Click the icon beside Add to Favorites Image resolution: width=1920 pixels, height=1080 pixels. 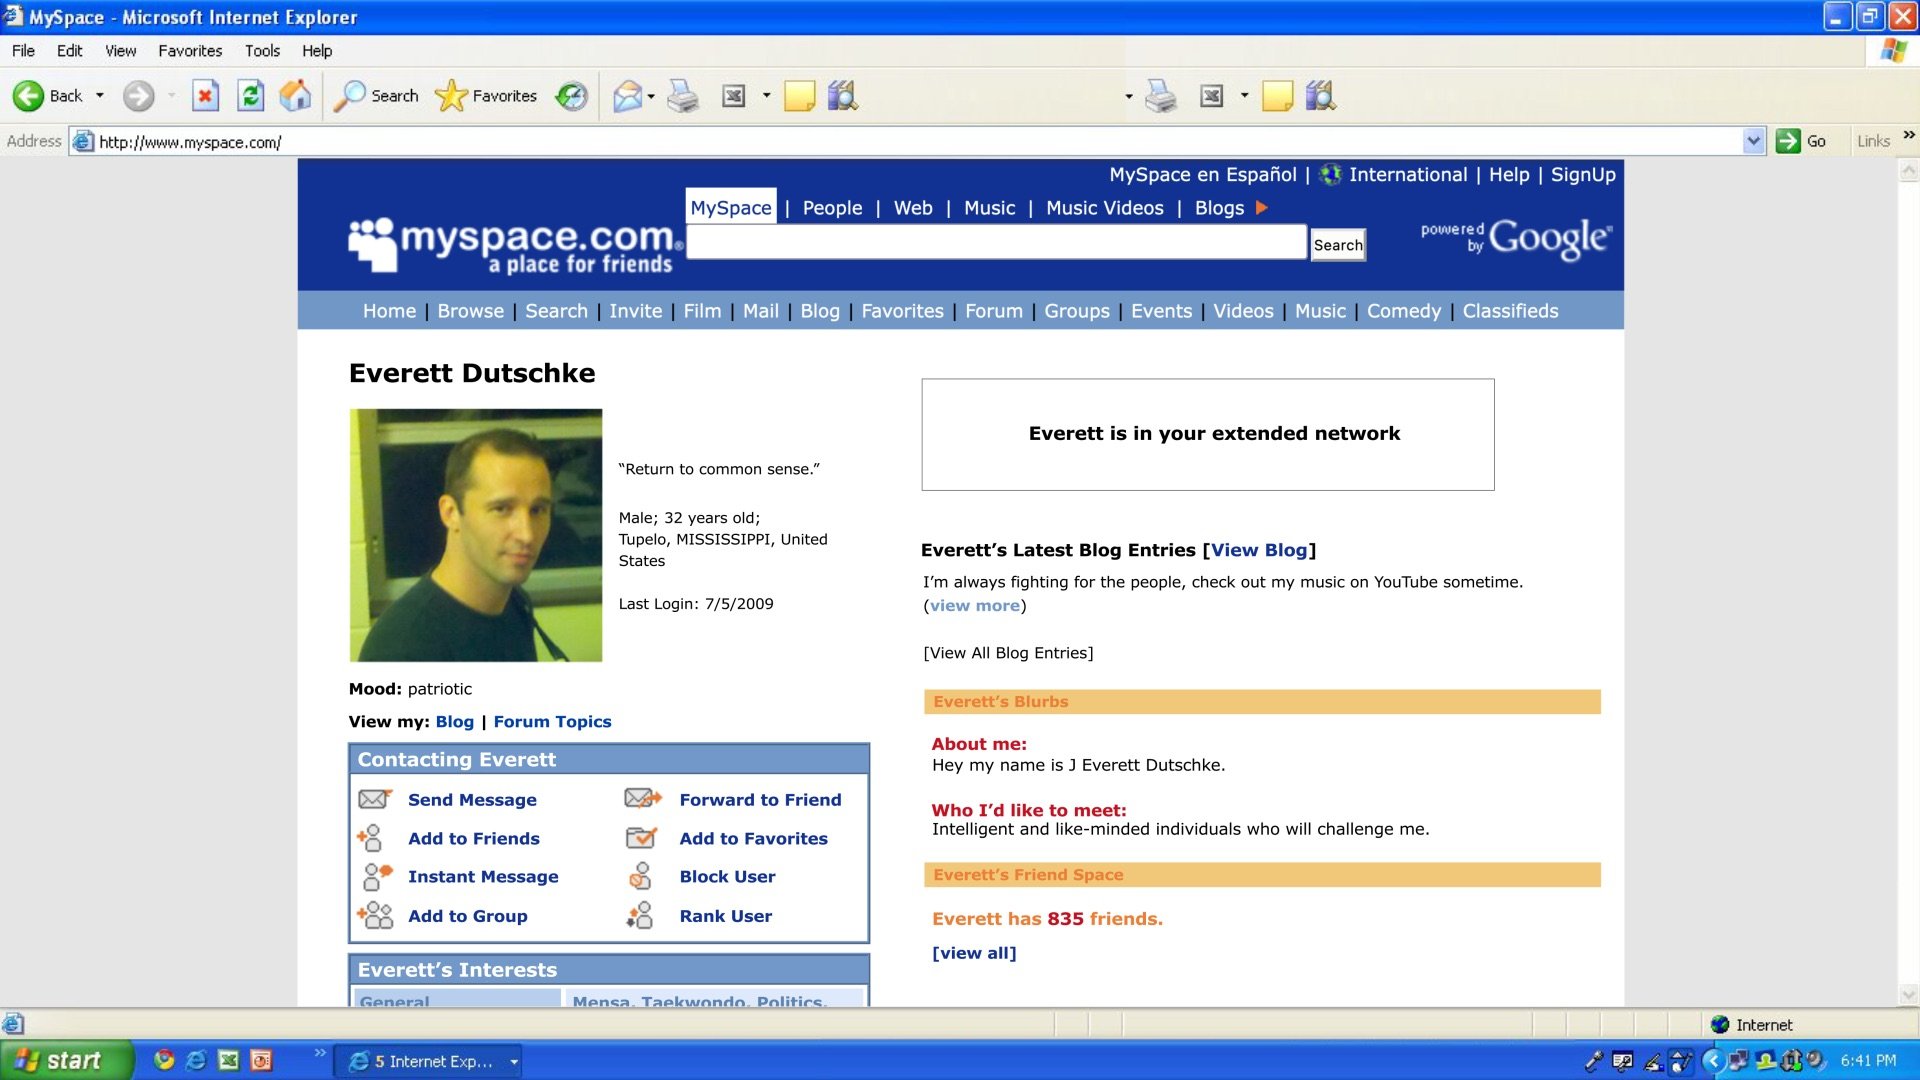tap(641, 837)
